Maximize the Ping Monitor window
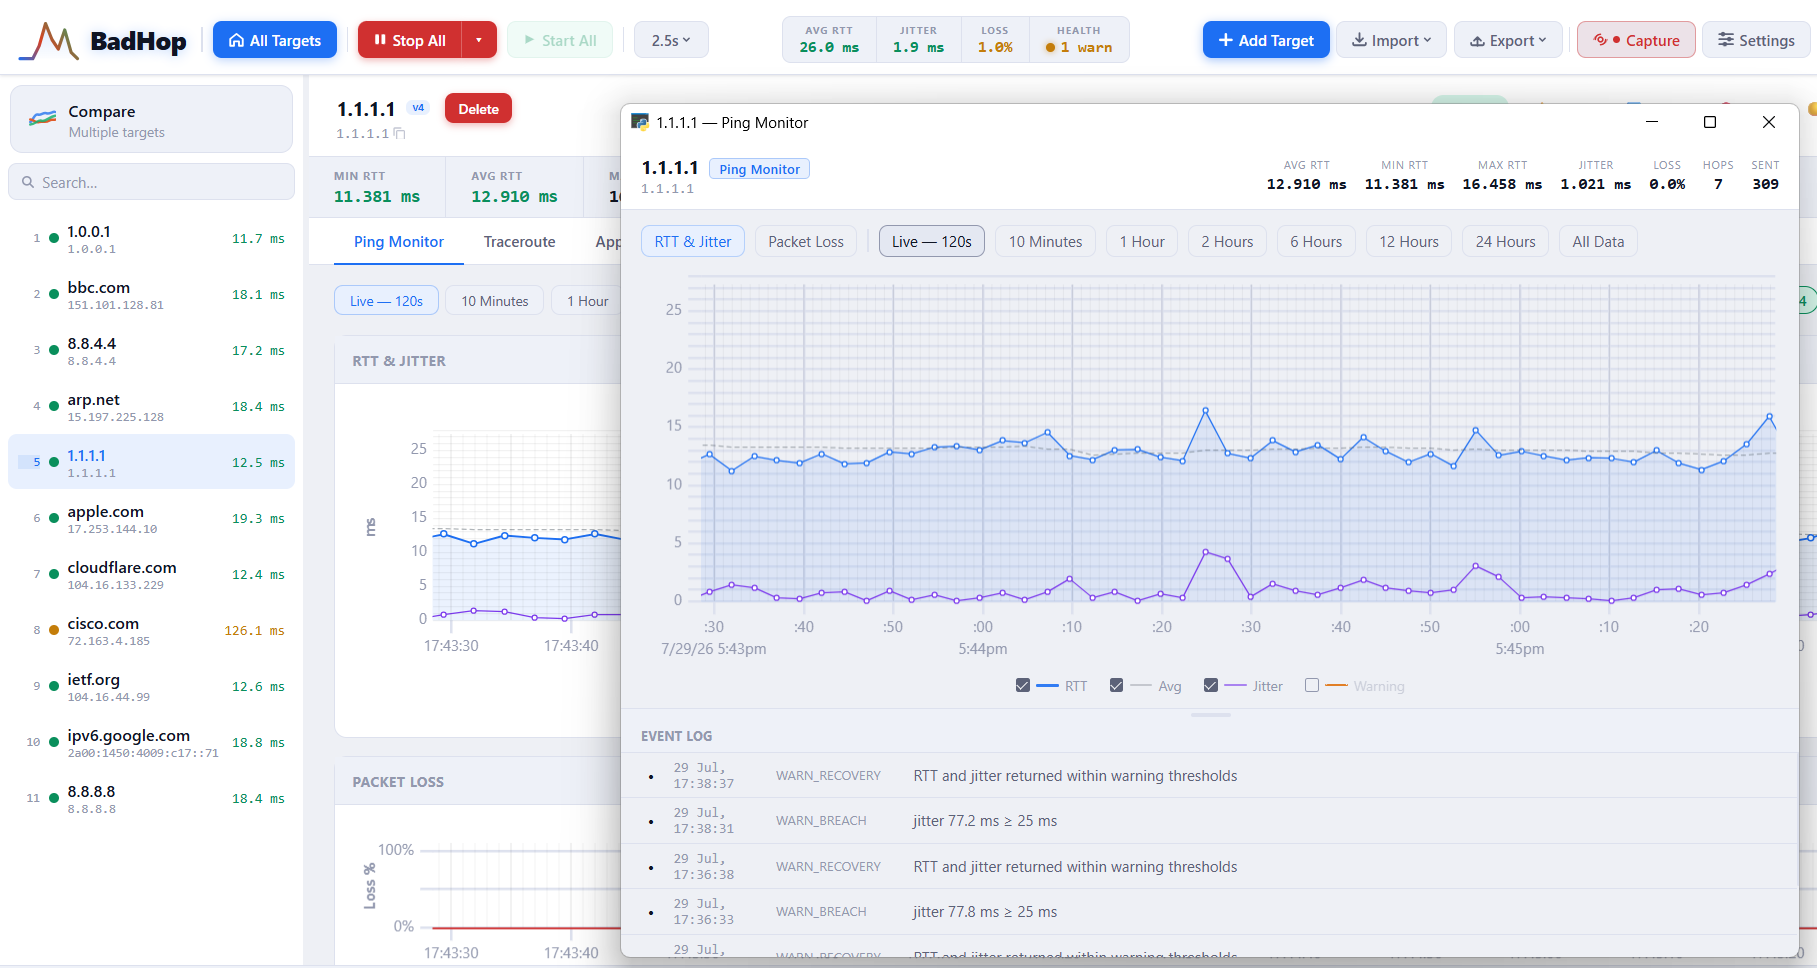This screenshot has width=1817, height=968. click(x=1710, y=122)
